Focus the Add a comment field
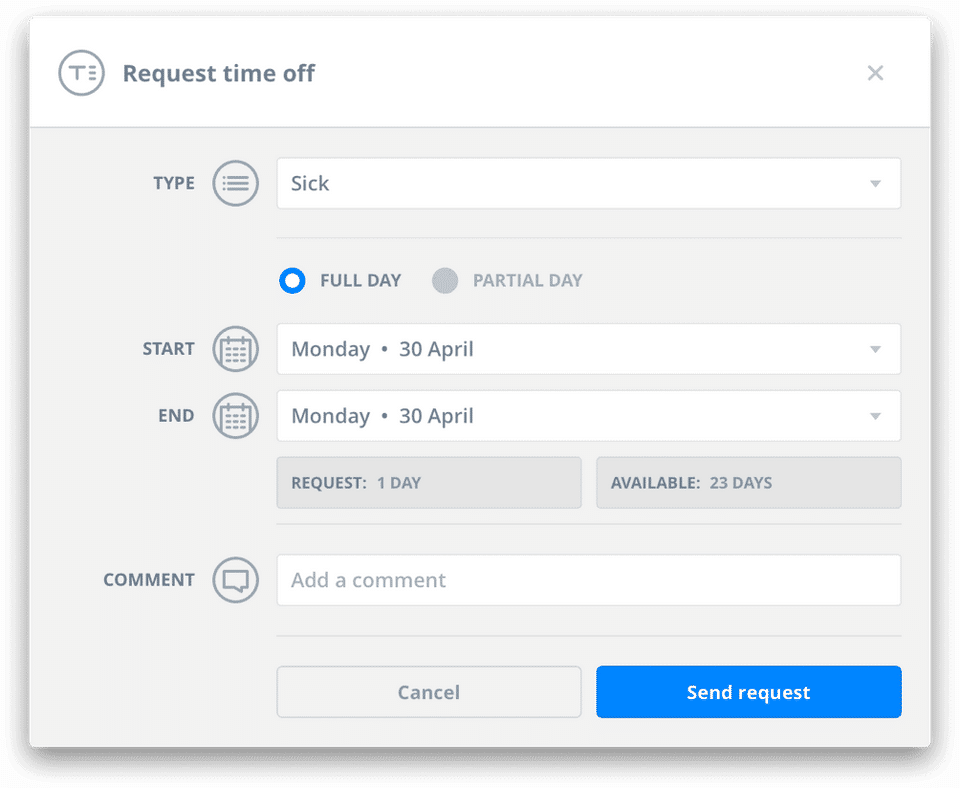This screenshot has height=788, width=960. [588, 580]
